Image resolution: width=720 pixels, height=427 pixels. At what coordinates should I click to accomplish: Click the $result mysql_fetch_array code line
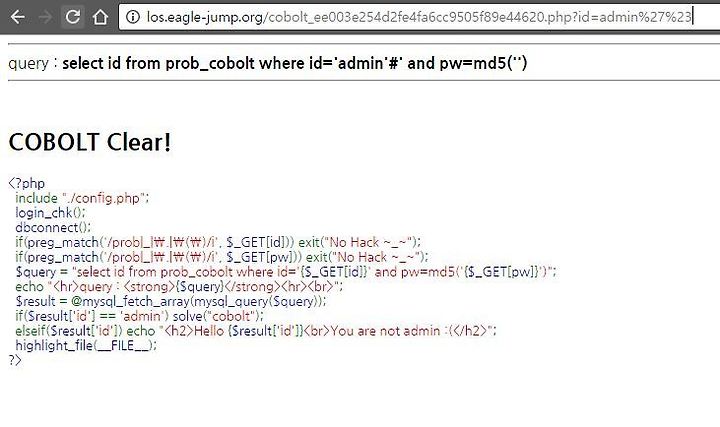171,301
